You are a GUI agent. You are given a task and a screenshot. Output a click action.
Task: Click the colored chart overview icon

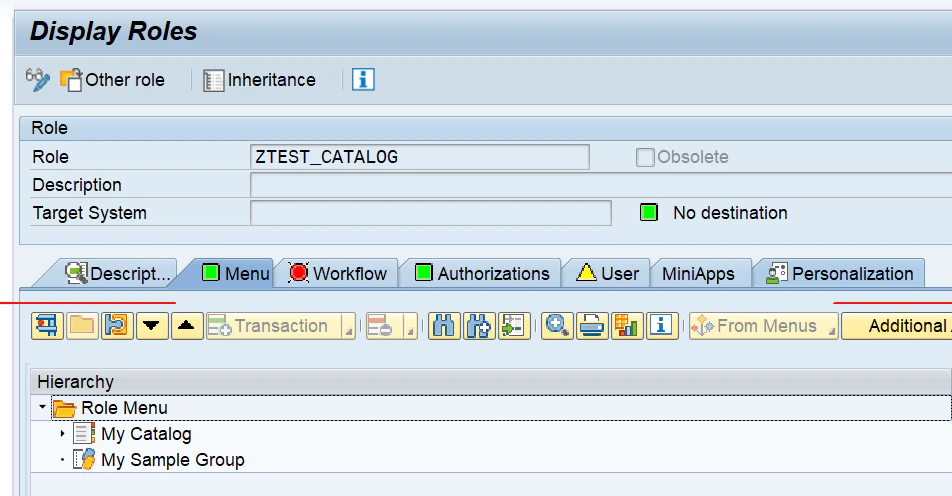coord(627,326)
